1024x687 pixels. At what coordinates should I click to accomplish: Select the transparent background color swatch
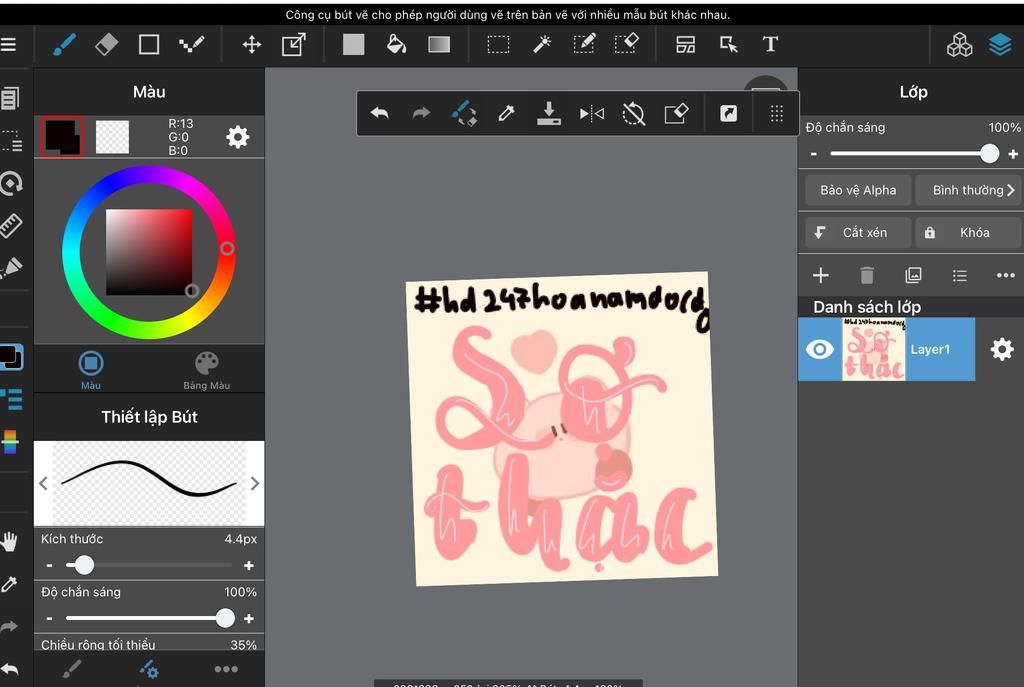[x=112, y=136]
